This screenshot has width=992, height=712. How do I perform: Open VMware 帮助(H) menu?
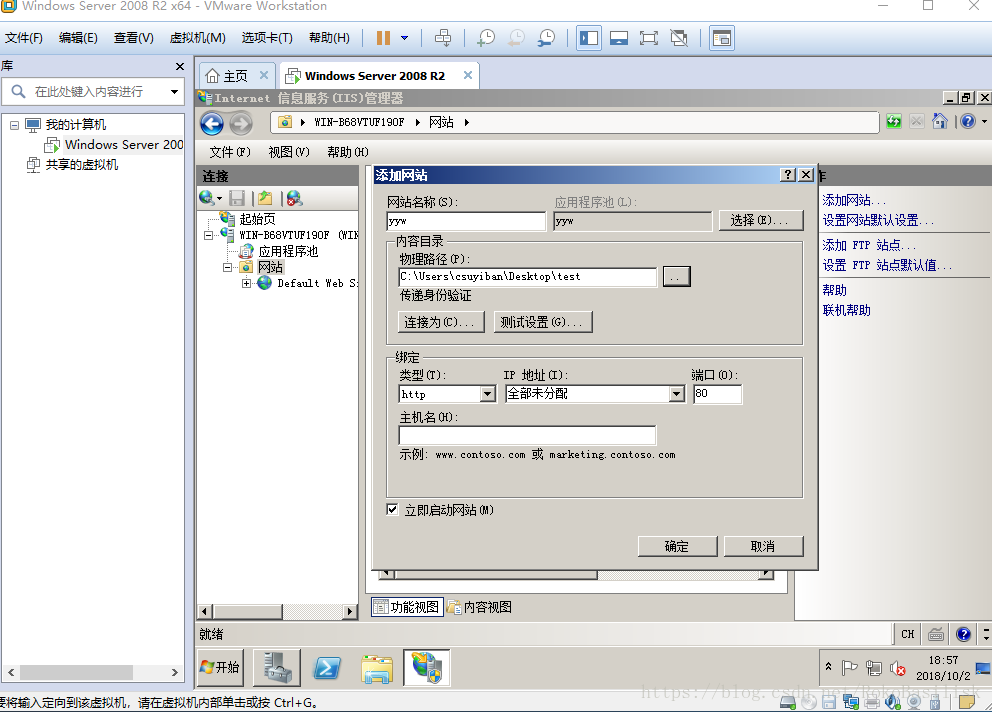point(329,38)
